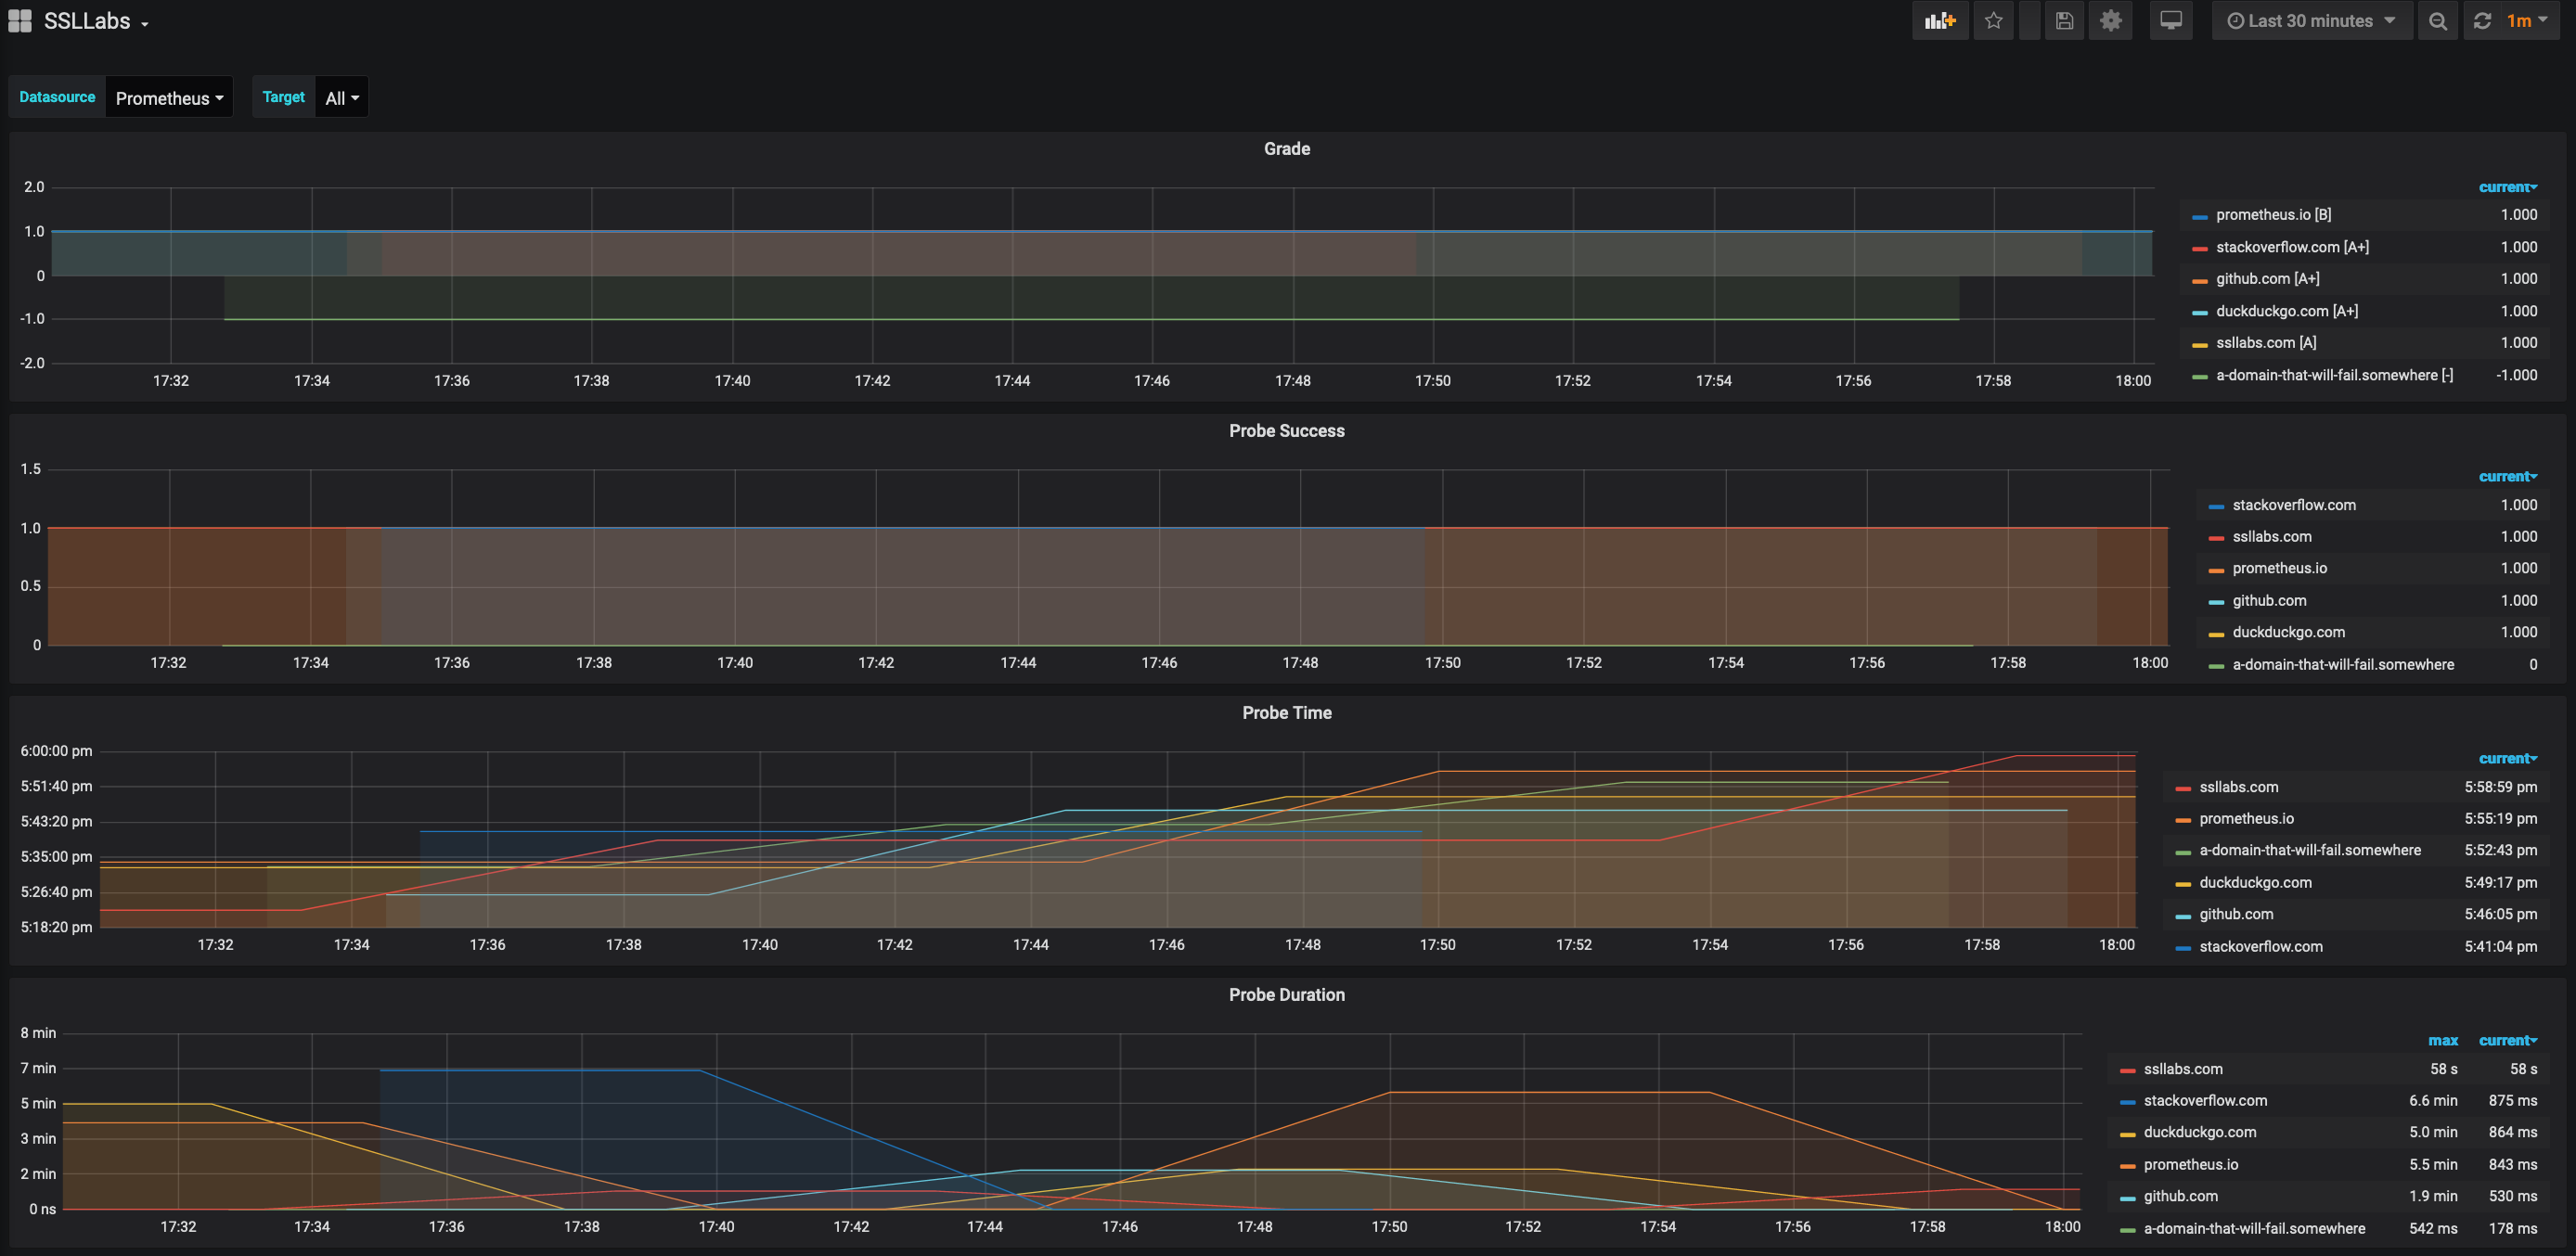2576x1256 pixels.
Task: Open the Prometheus datasource dropdown
Action: click(169, 98)
